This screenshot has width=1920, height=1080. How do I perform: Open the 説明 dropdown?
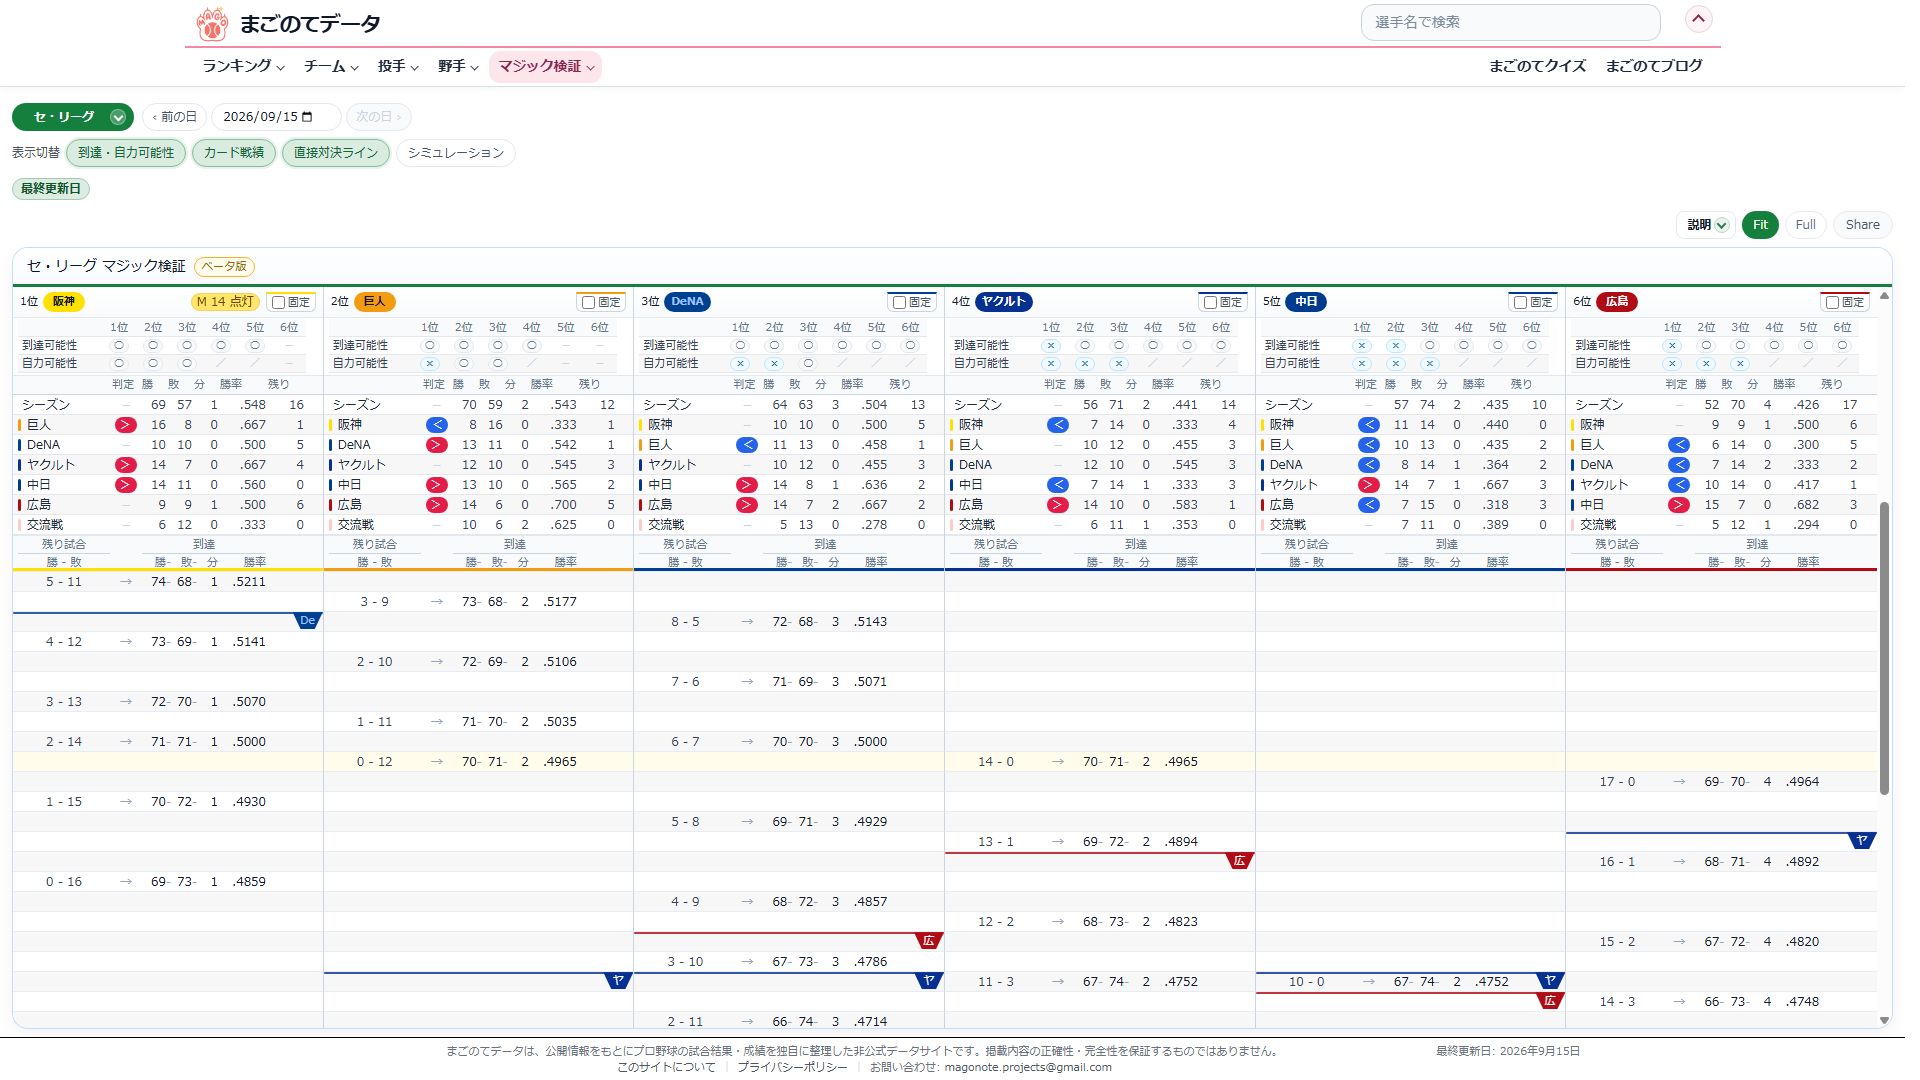coord(1706,225)
